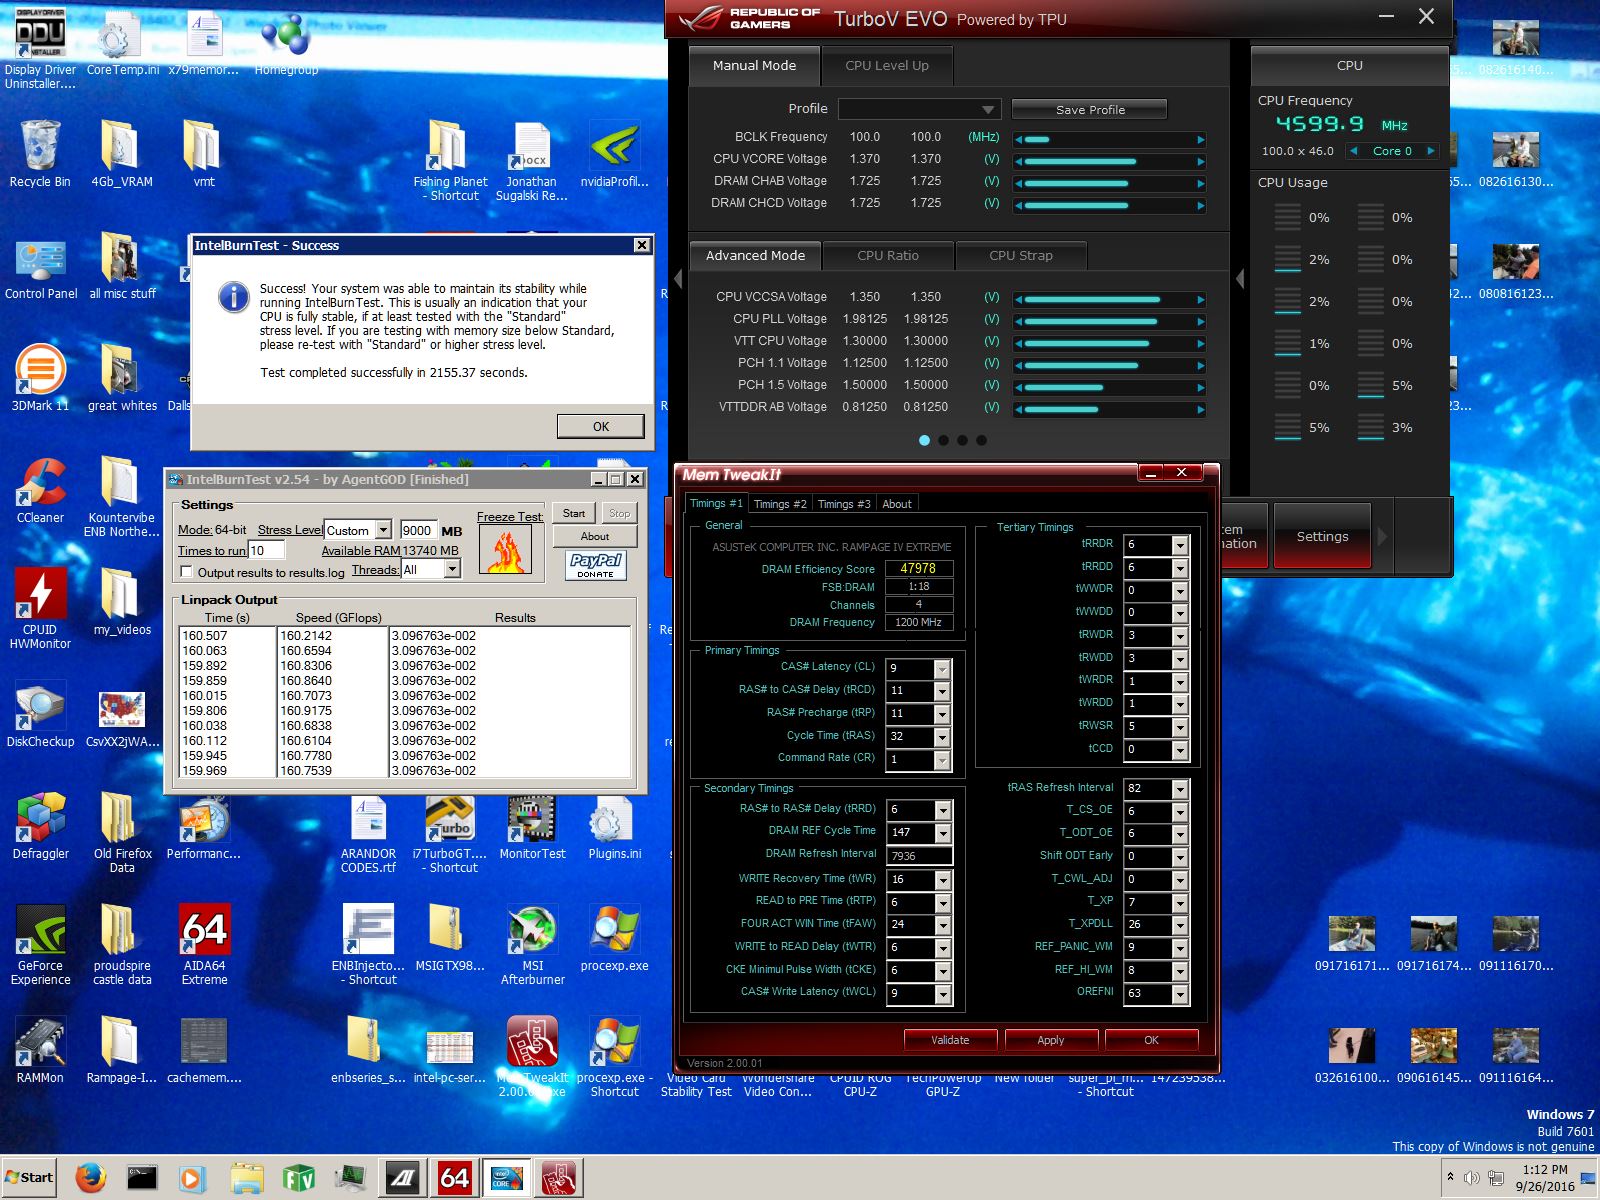
Task: Click the Windows Start button
Action: pyautogui.click(x=30, y=1178)
